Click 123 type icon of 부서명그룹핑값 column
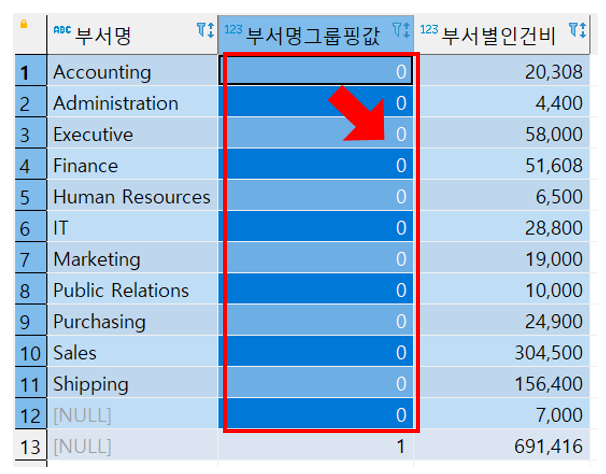The height and width of the screenshot is (474, 606). click(233, 30)
